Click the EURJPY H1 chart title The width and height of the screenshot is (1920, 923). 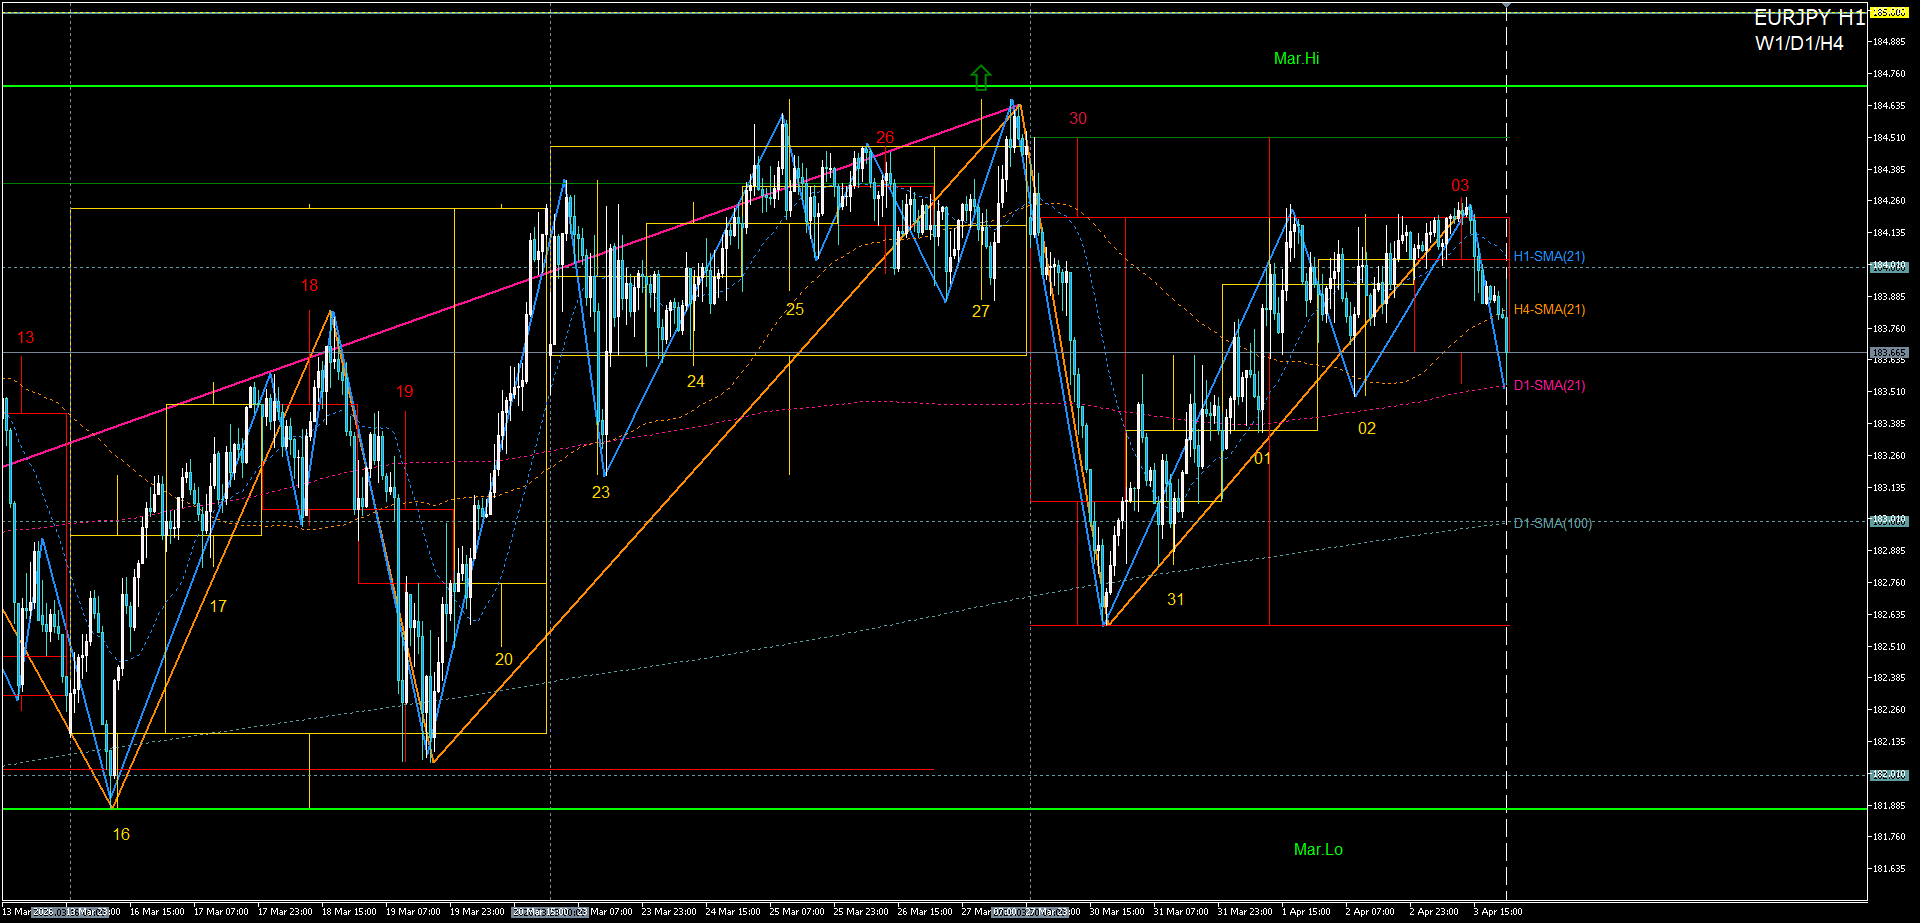pyautogui.click(x=1809, y=18)
